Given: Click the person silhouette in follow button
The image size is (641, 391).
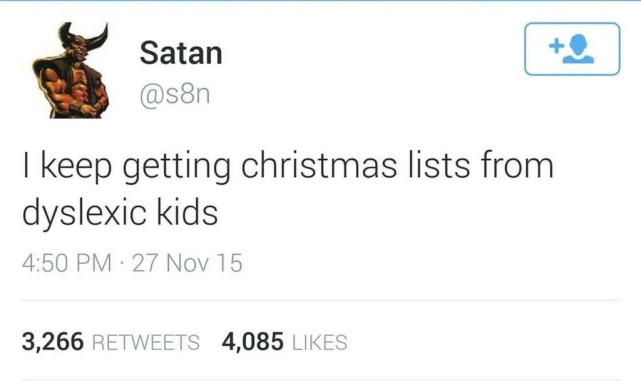Looking at the screenshot, I should point(578,49).
